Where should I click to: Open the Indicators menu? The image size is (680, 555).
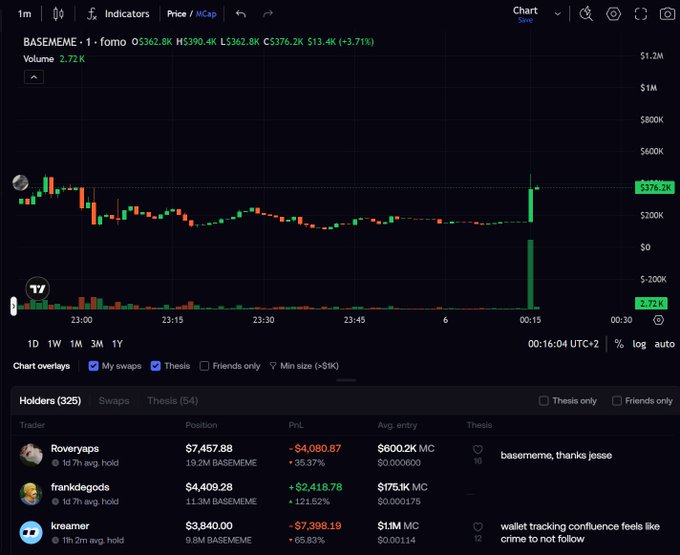click(x=118, y=14)
